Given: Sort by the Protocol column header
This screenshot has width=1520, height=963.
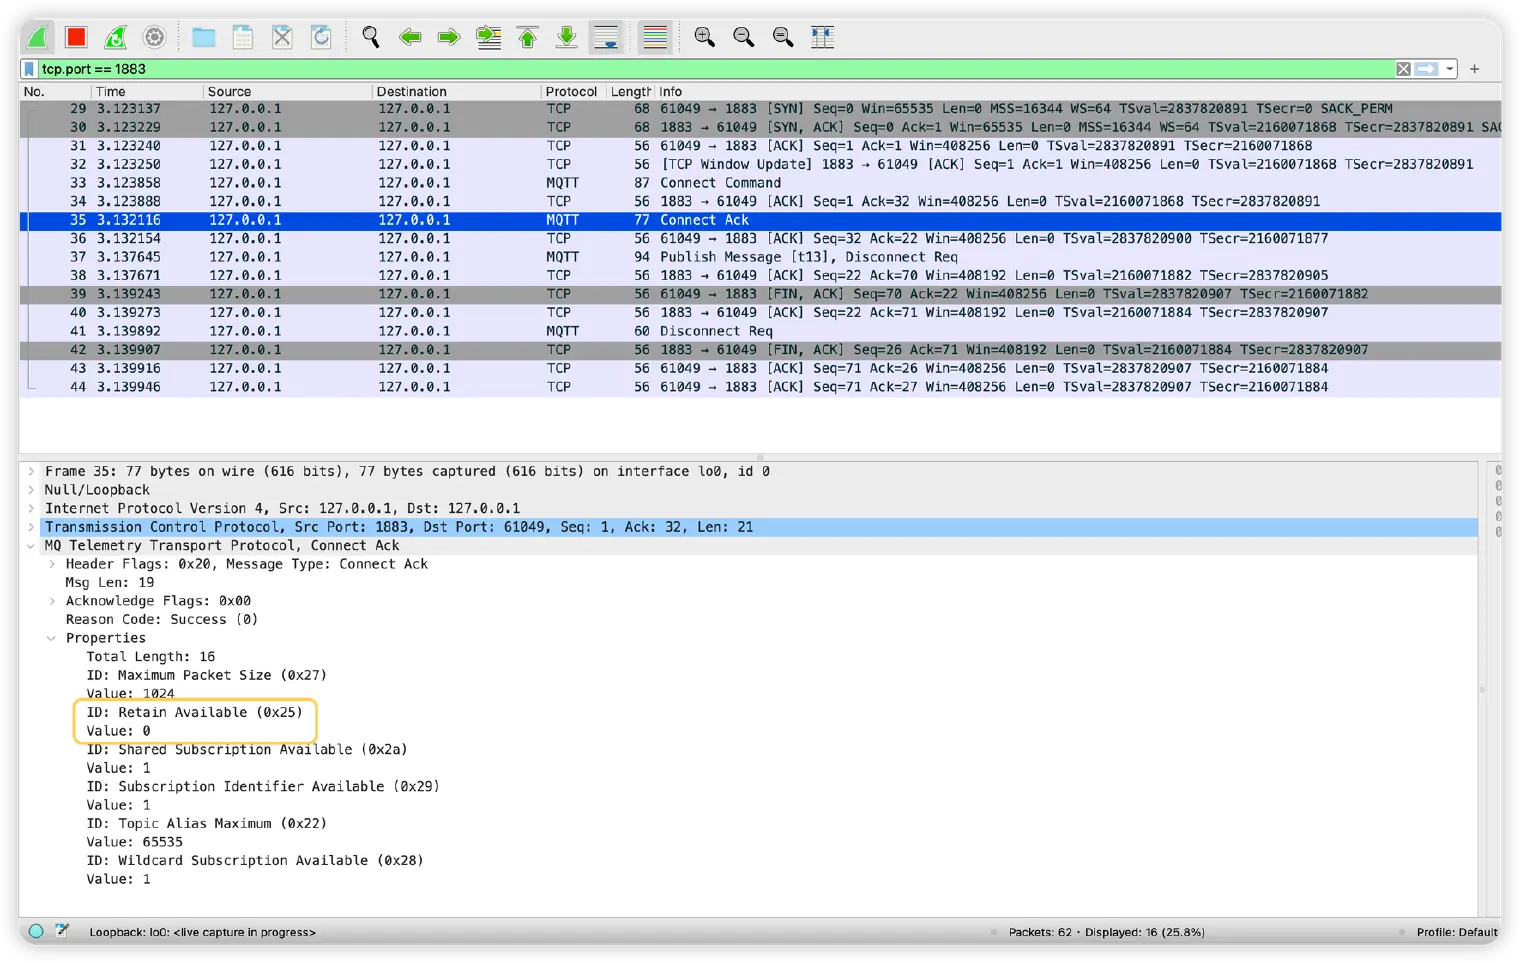Looking at the screenshot, I should coord(571,91).
